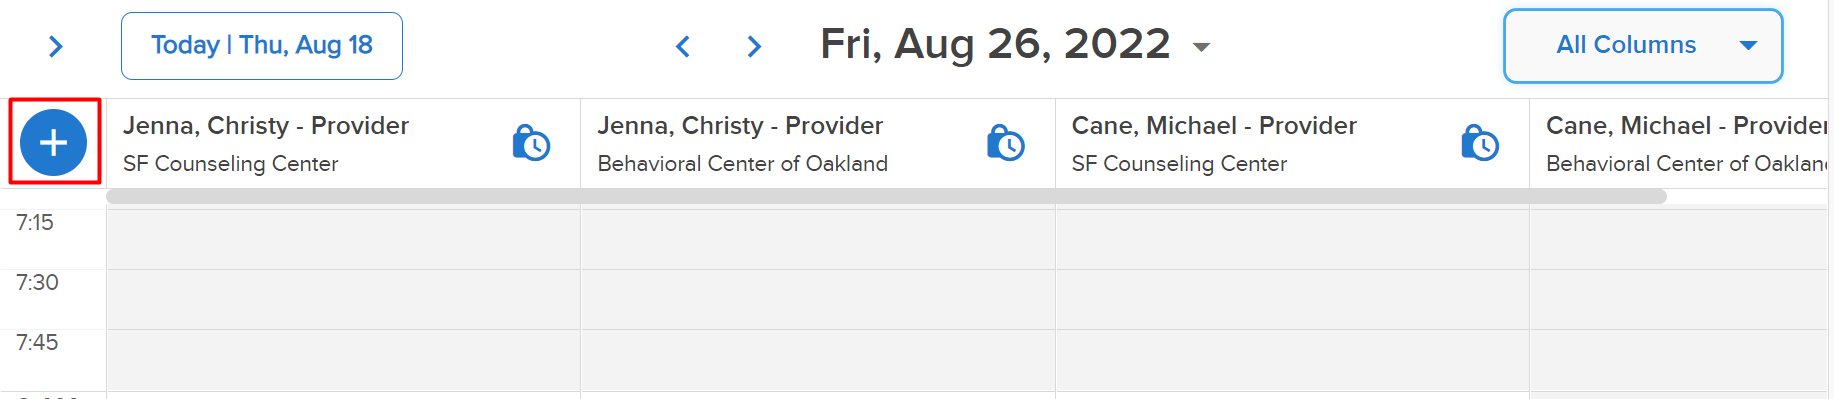Jump to Today, Thu, Aug 18

[x=262, y=46]
